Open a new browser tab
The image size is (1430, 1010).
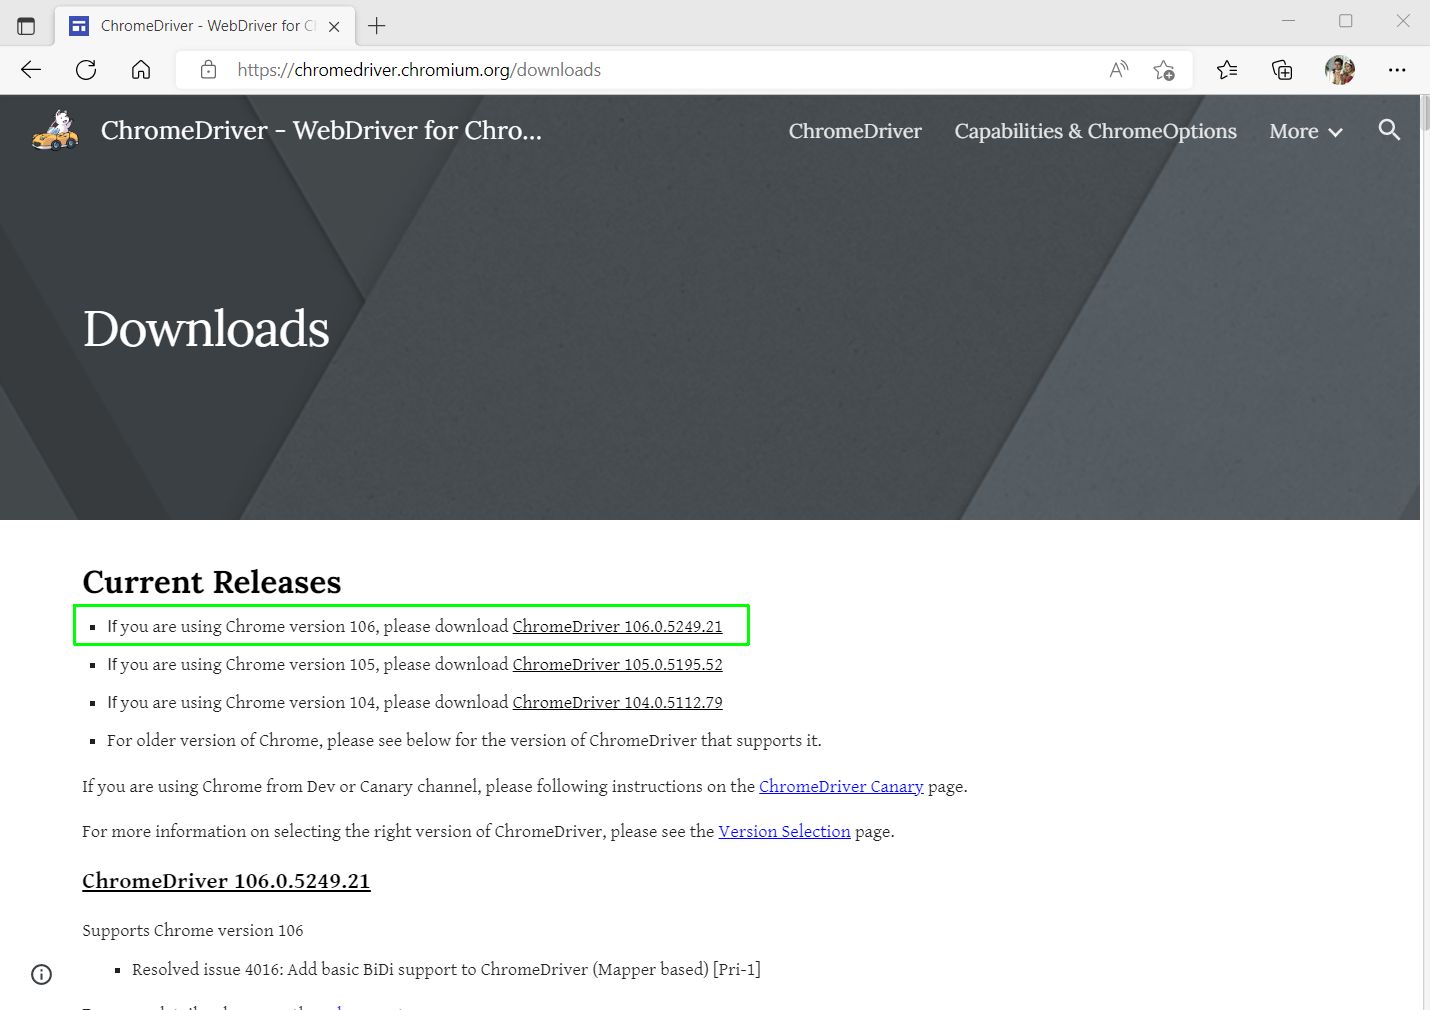tap(377, 26)
